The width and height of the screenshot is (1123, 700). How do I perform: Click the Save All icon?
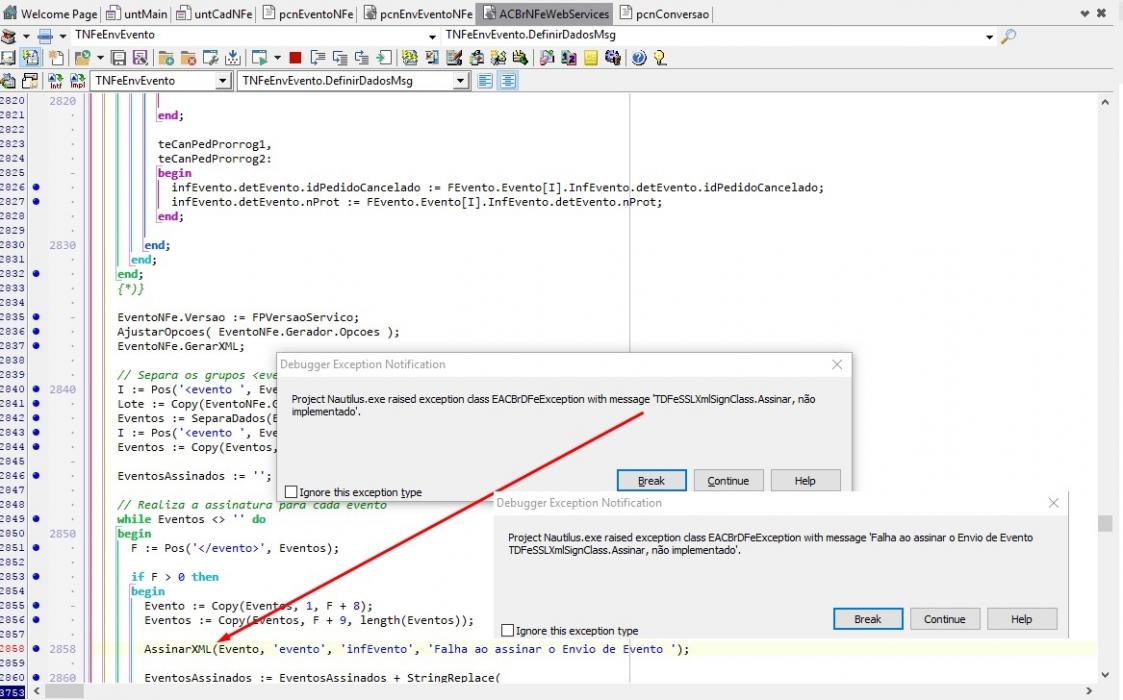tap(140, 57)
